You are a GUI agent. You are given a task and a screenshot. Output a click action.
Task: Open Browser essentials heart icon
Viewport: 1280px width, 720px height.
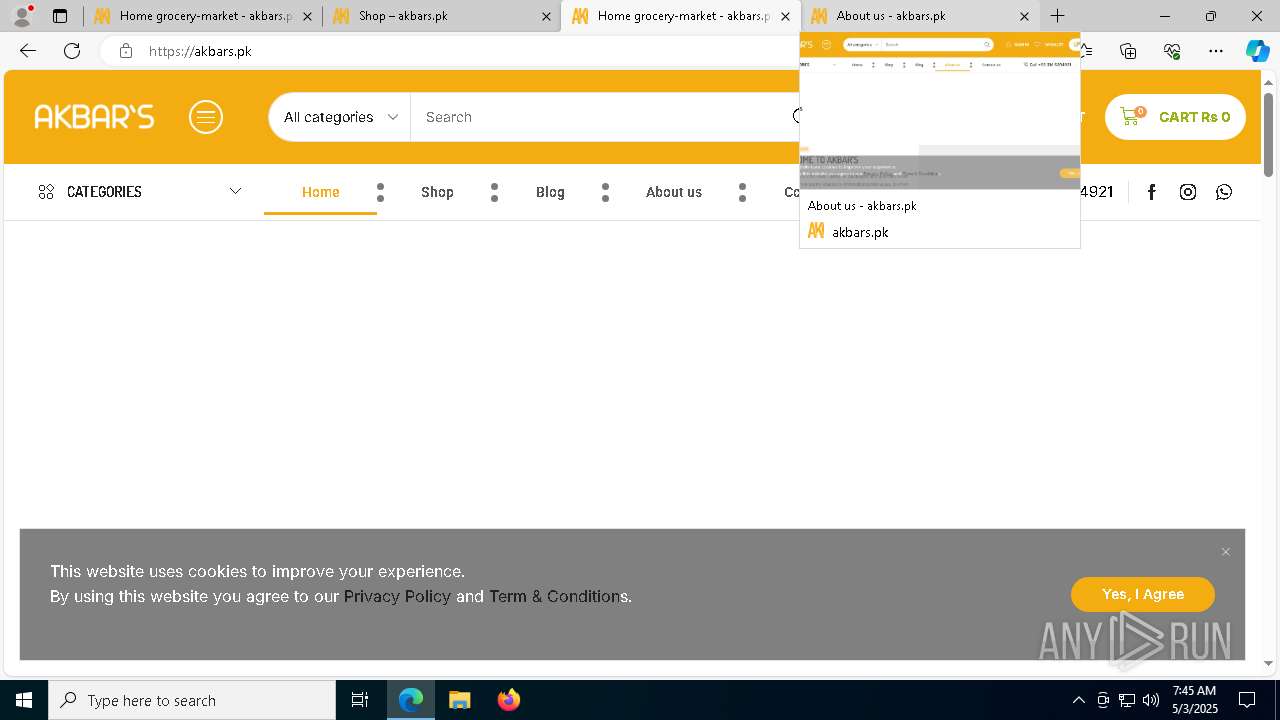pyautogui.click(x=1172, y=51)
